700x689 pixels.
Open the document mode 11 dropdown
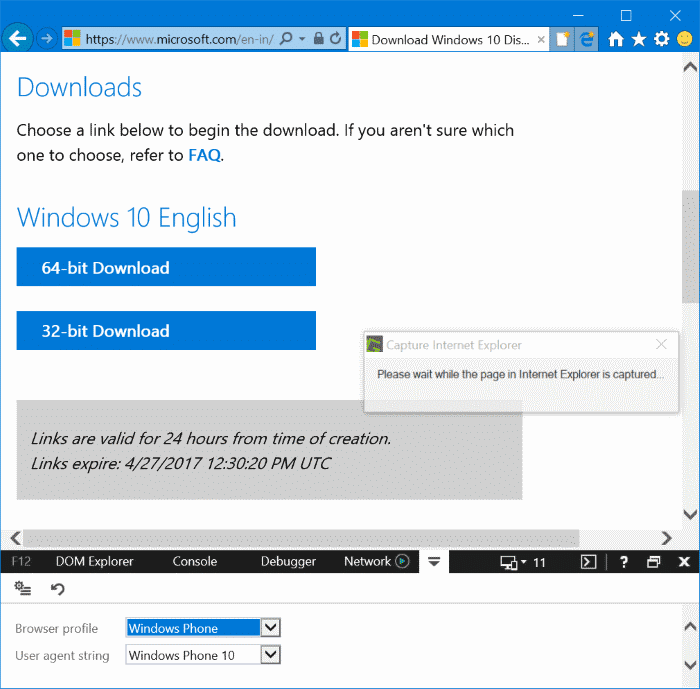pos(522,562)
